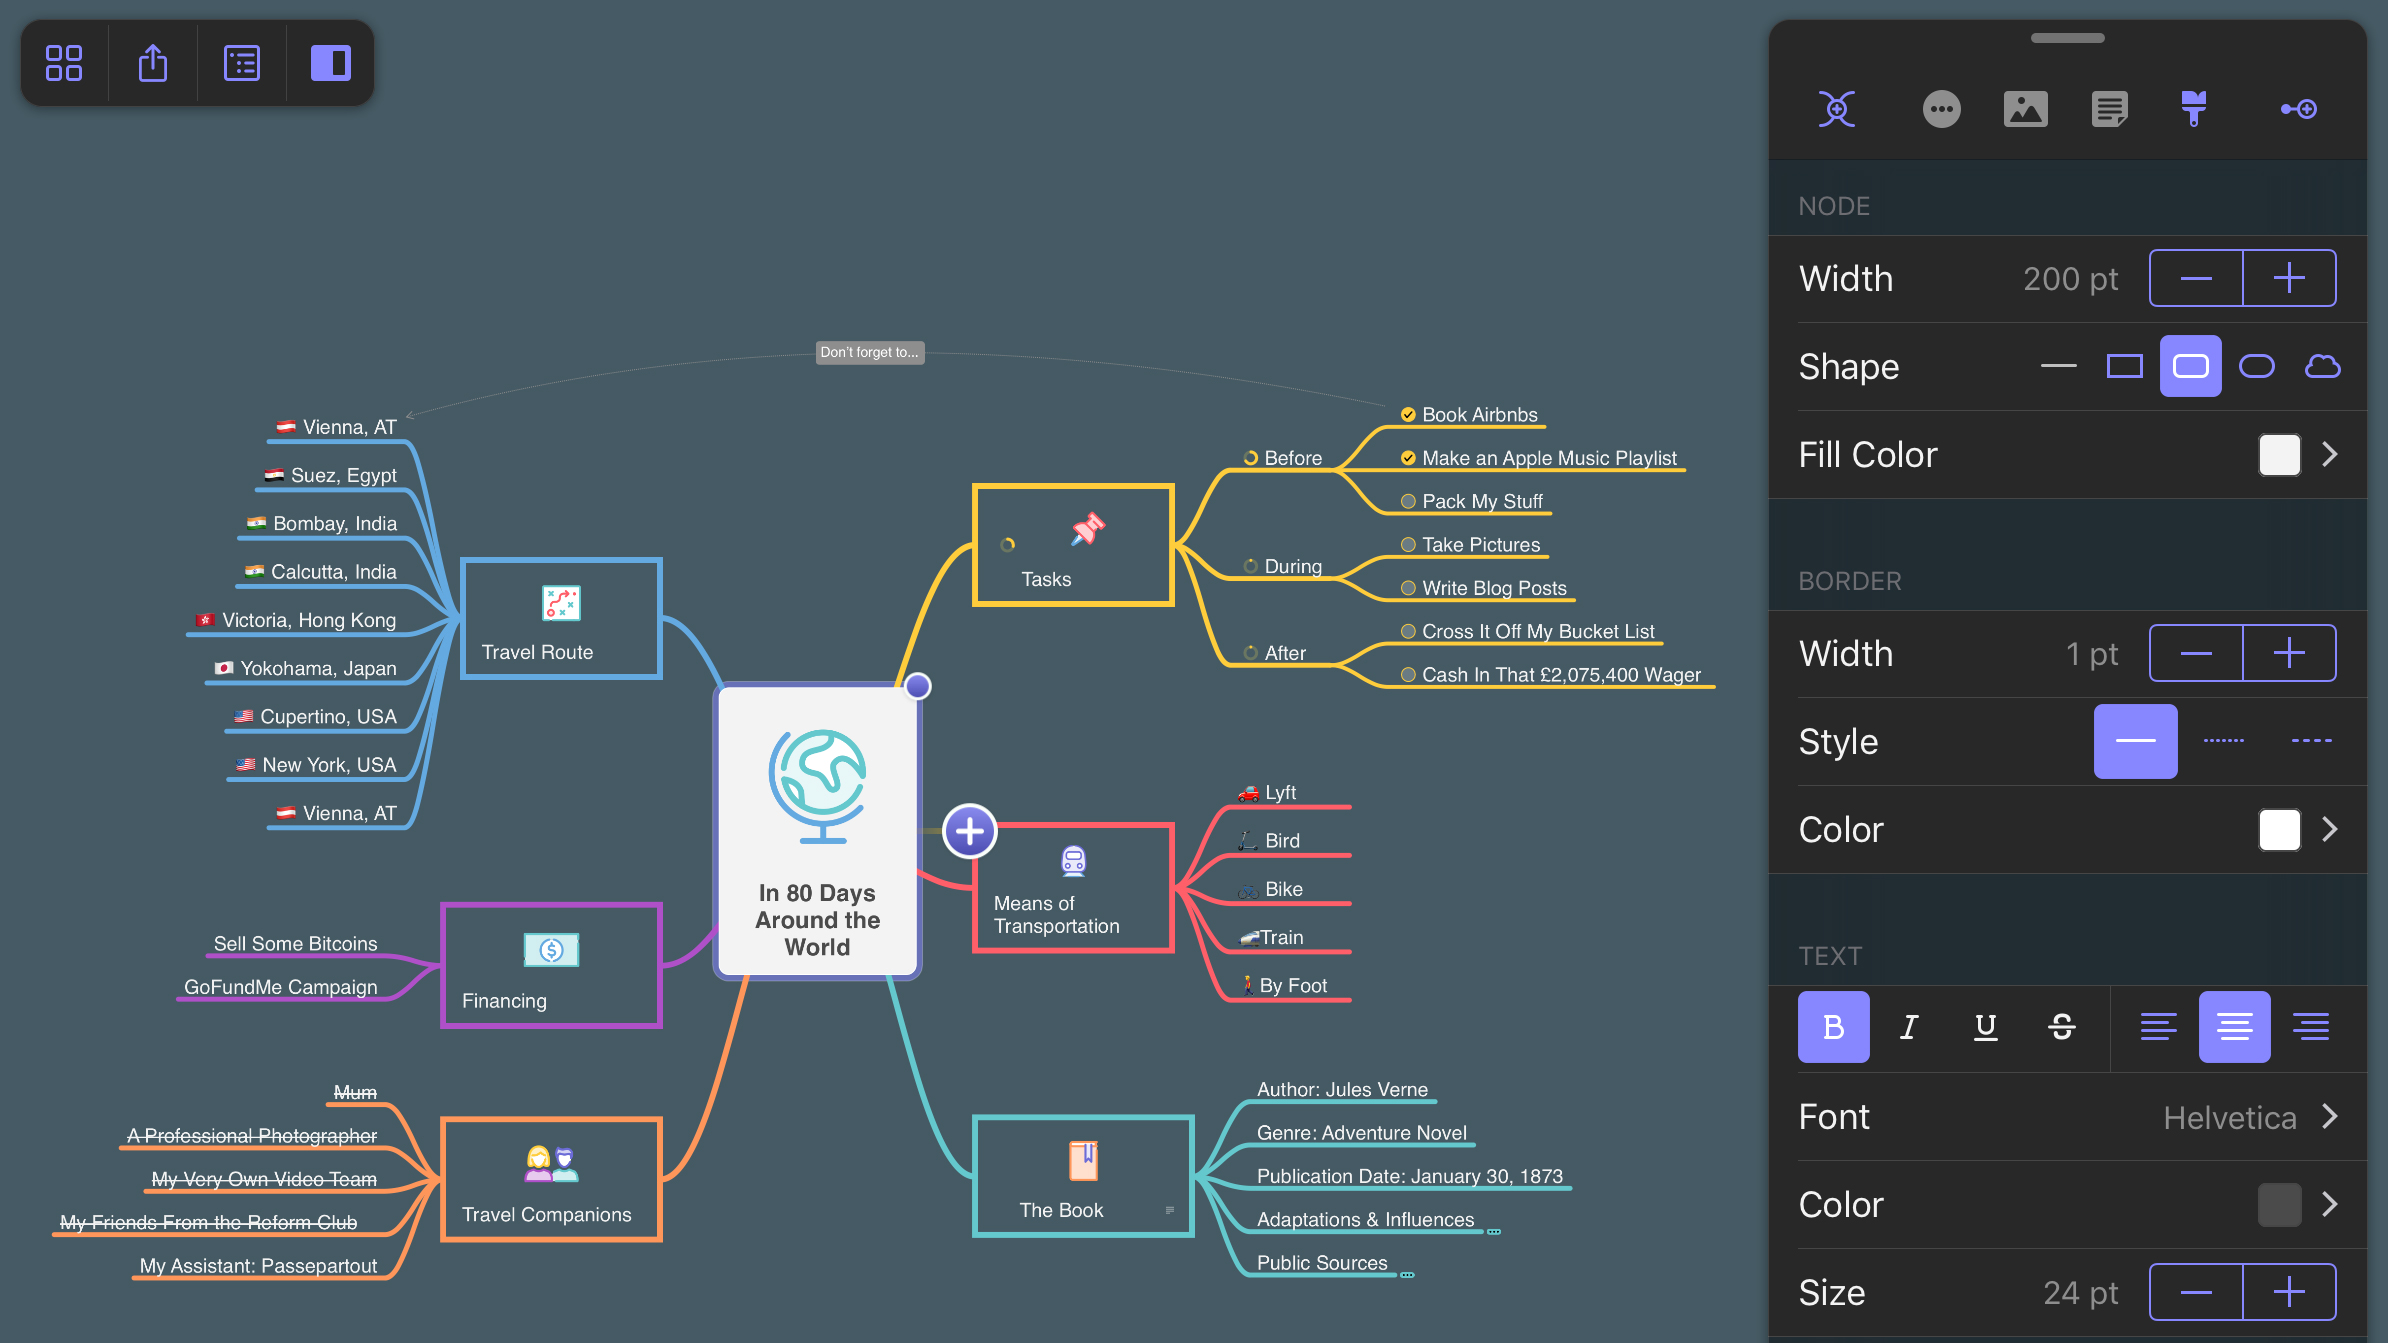Click the strikethrough text icon
2388x1343 pixels.
[2062, 1027]
